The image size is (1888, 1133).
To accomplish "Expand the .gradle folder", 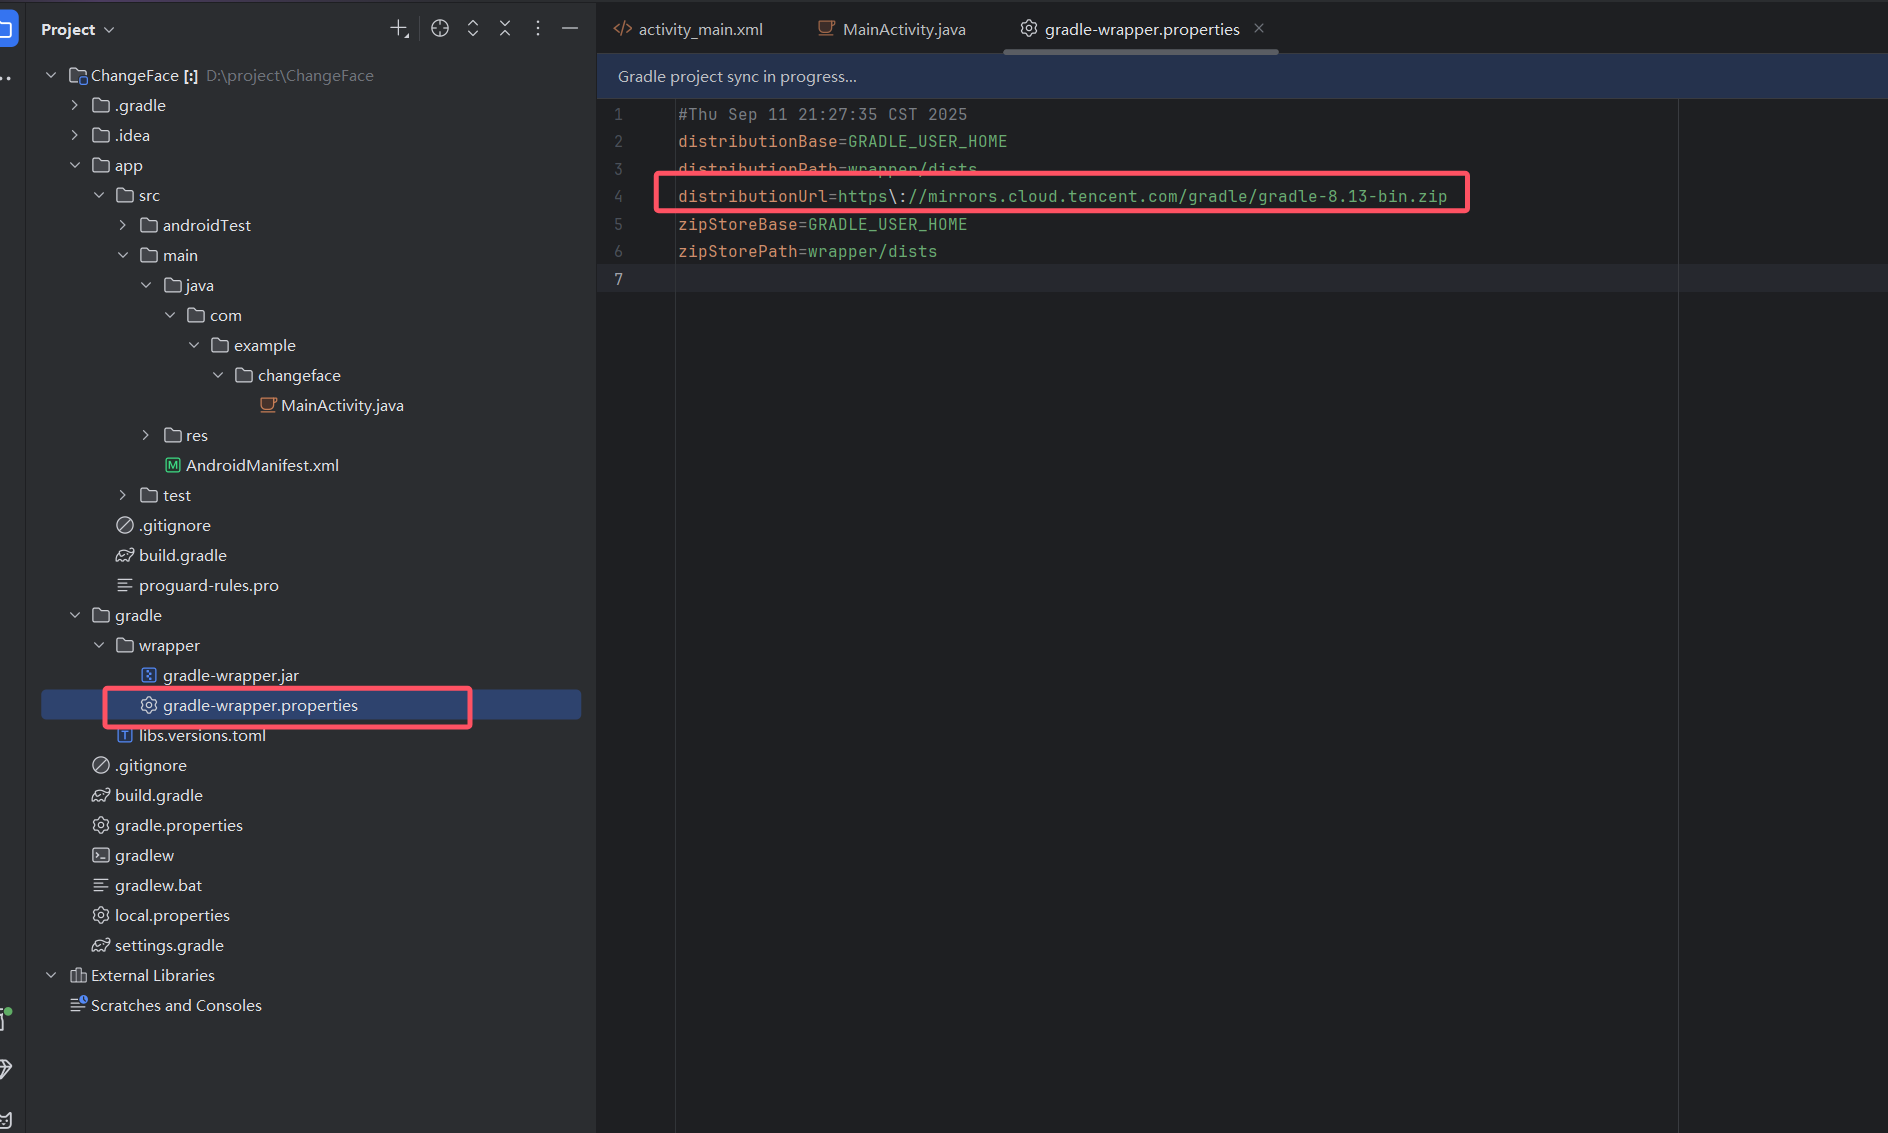I will coord(75,105).
